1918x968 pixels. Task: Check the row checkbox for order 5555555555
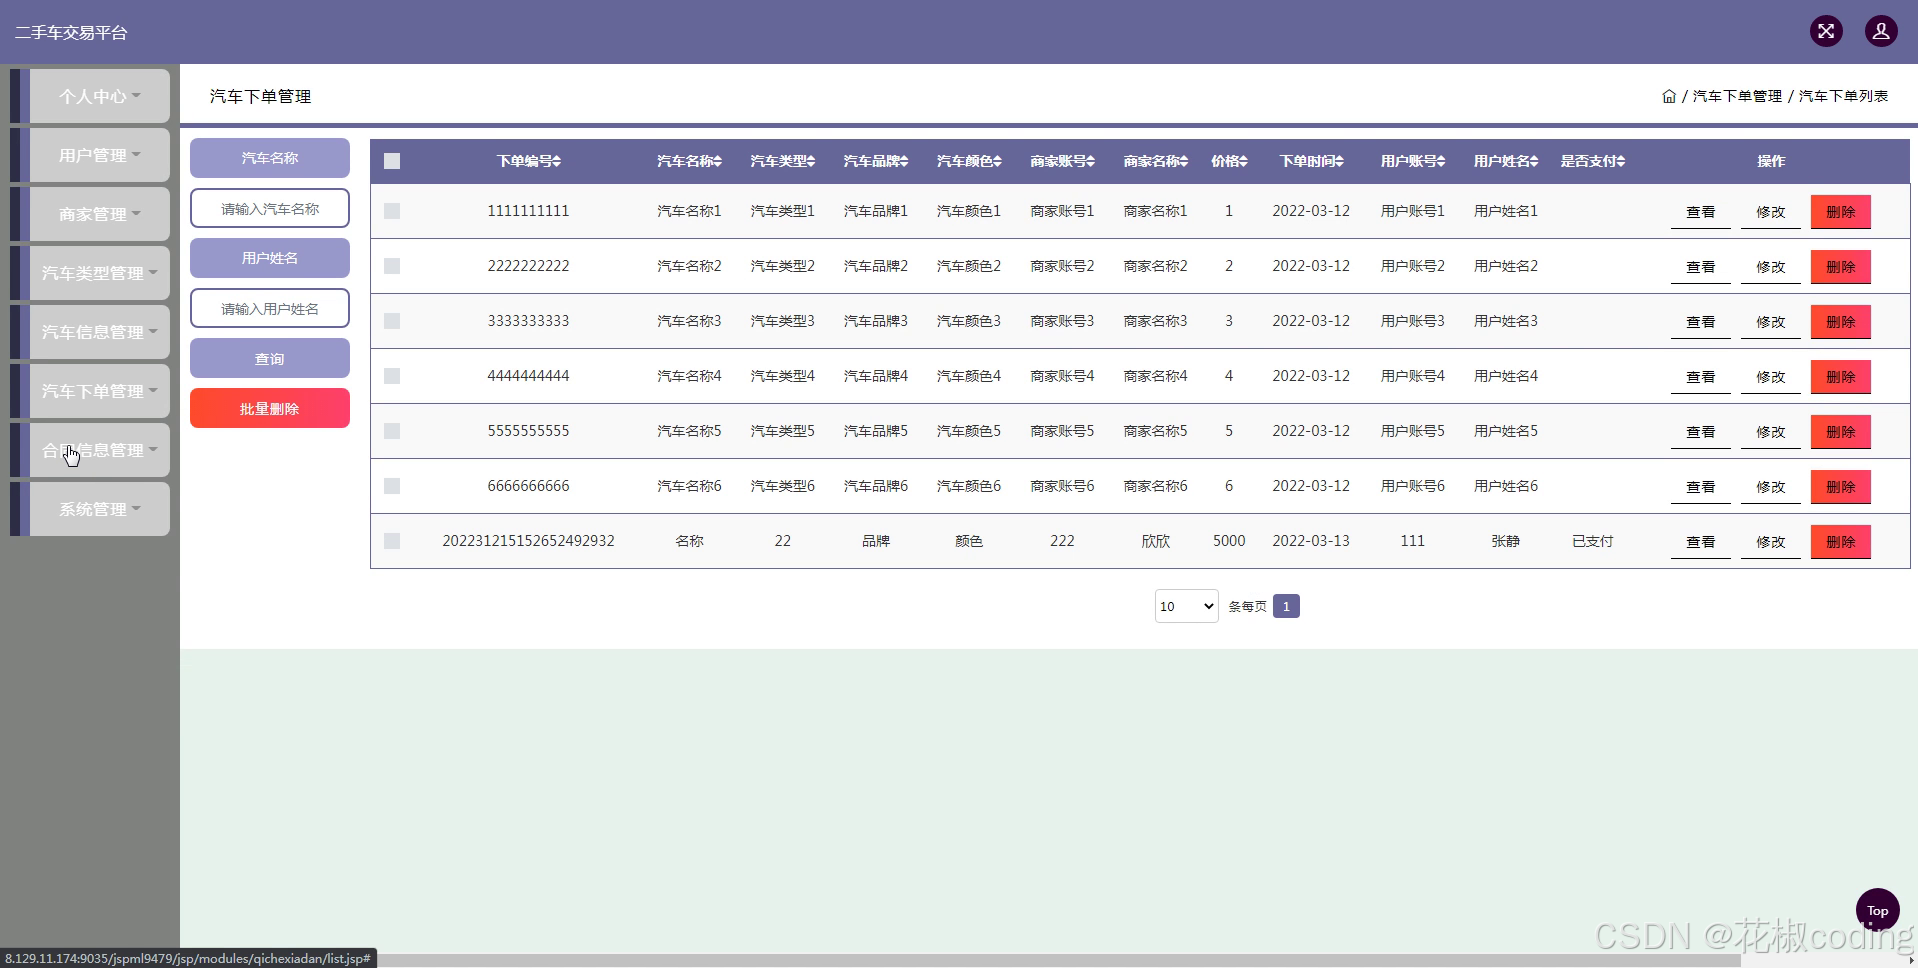(x=392, y=431)
